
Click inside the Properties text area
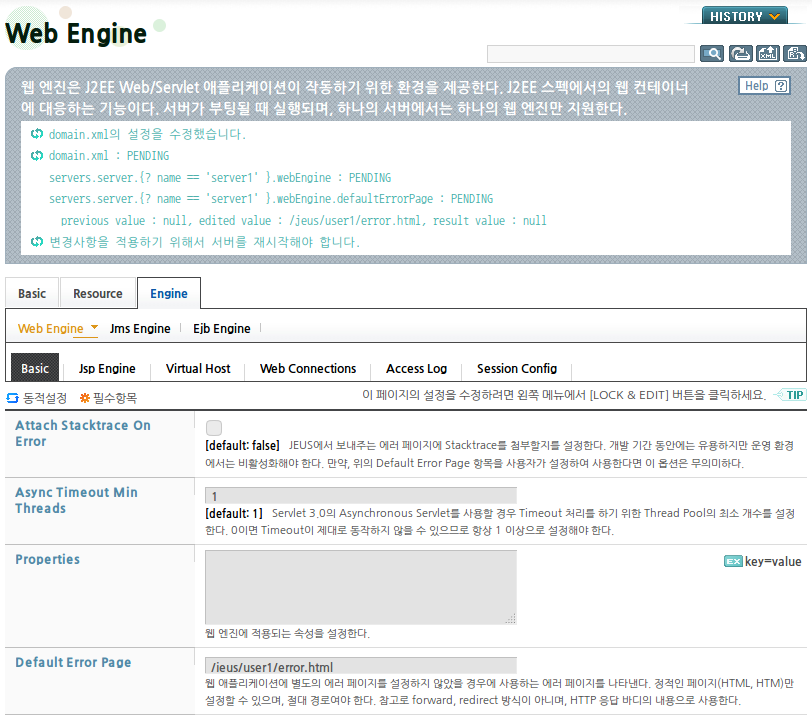(x=361, y=587)
